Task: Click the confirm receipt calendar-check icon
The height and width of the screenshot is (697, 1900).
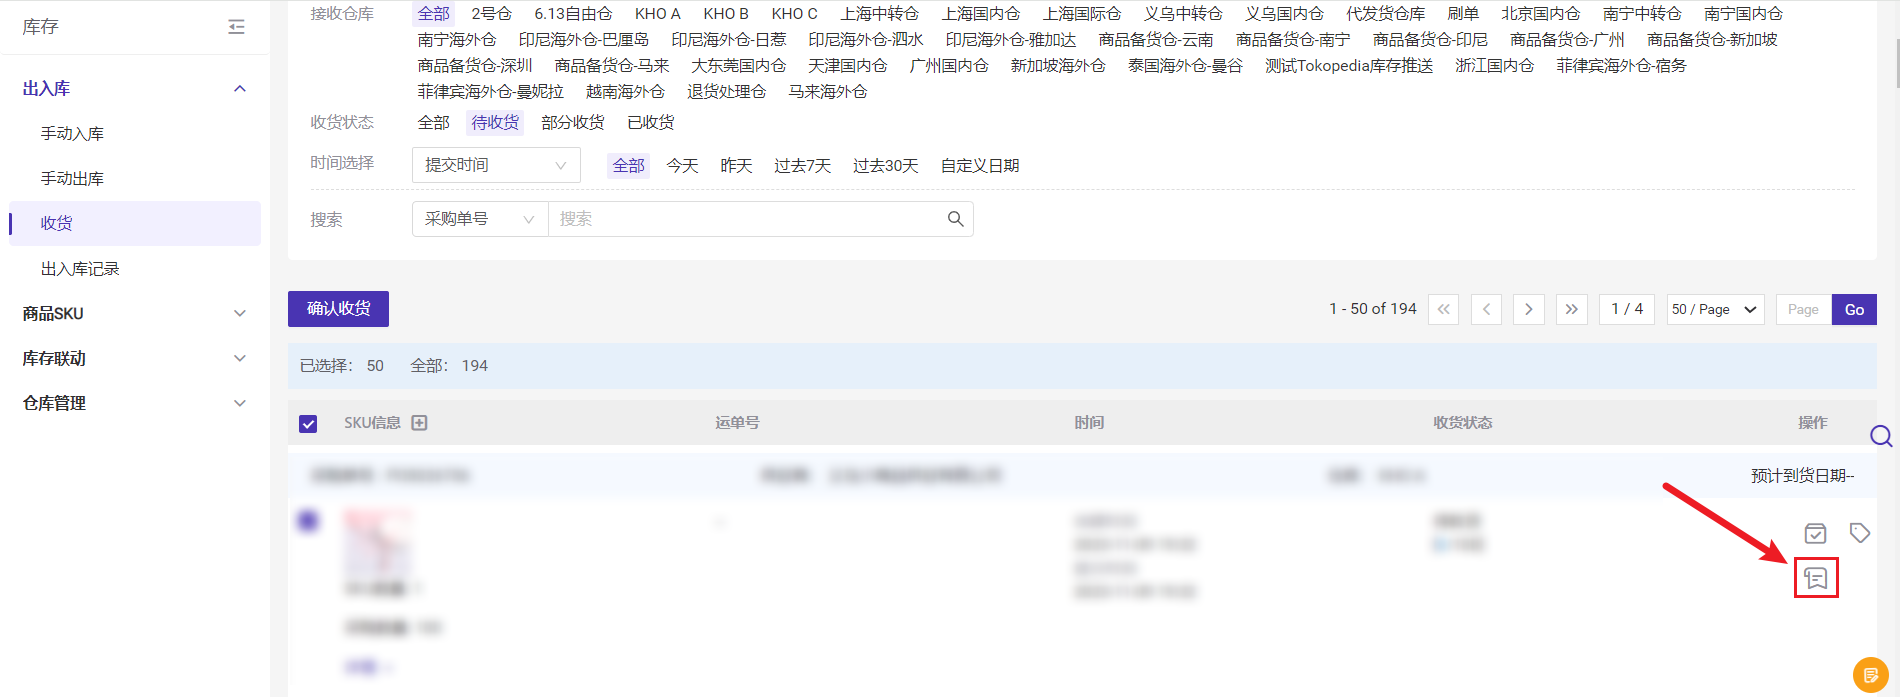Action: pyautogui.click(x=1815, y=533)
